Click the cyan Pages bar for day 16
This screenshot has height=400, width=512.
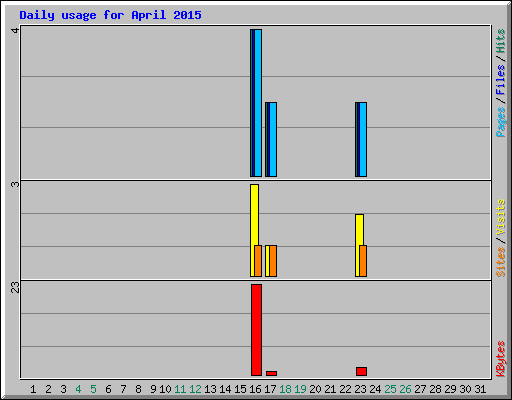point(258,103)
